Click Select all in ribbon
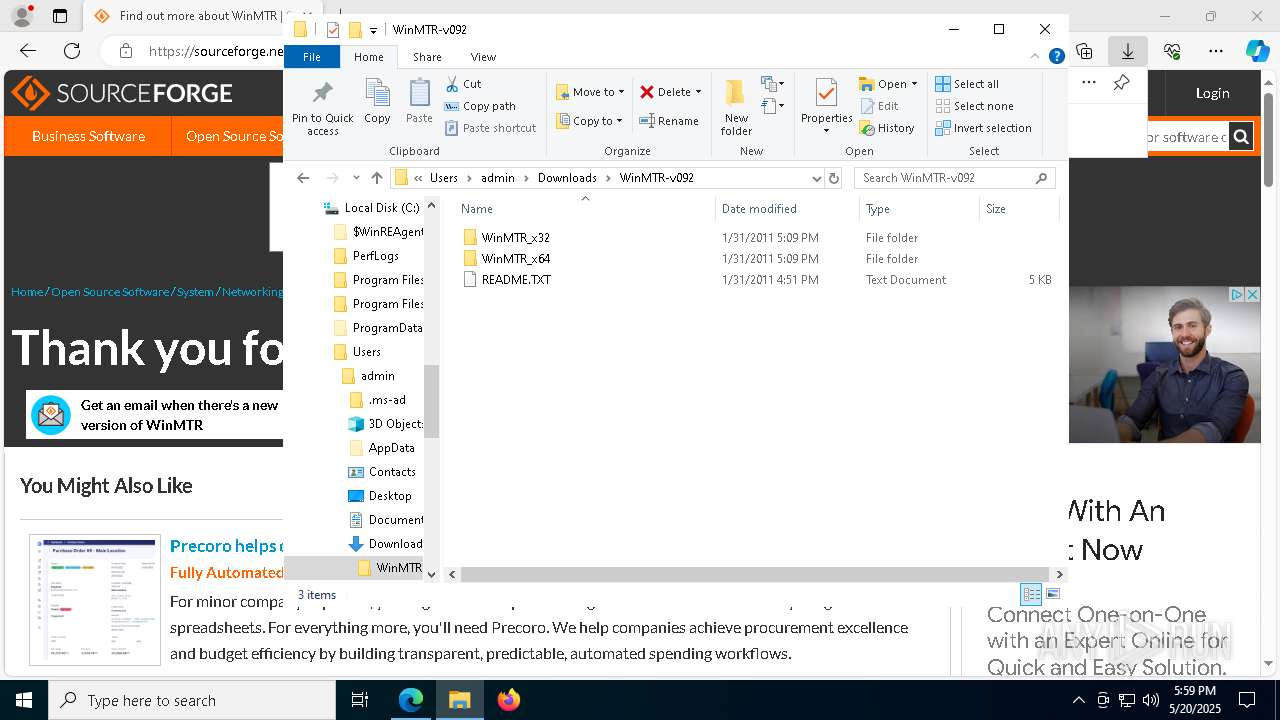 [967, 84]
